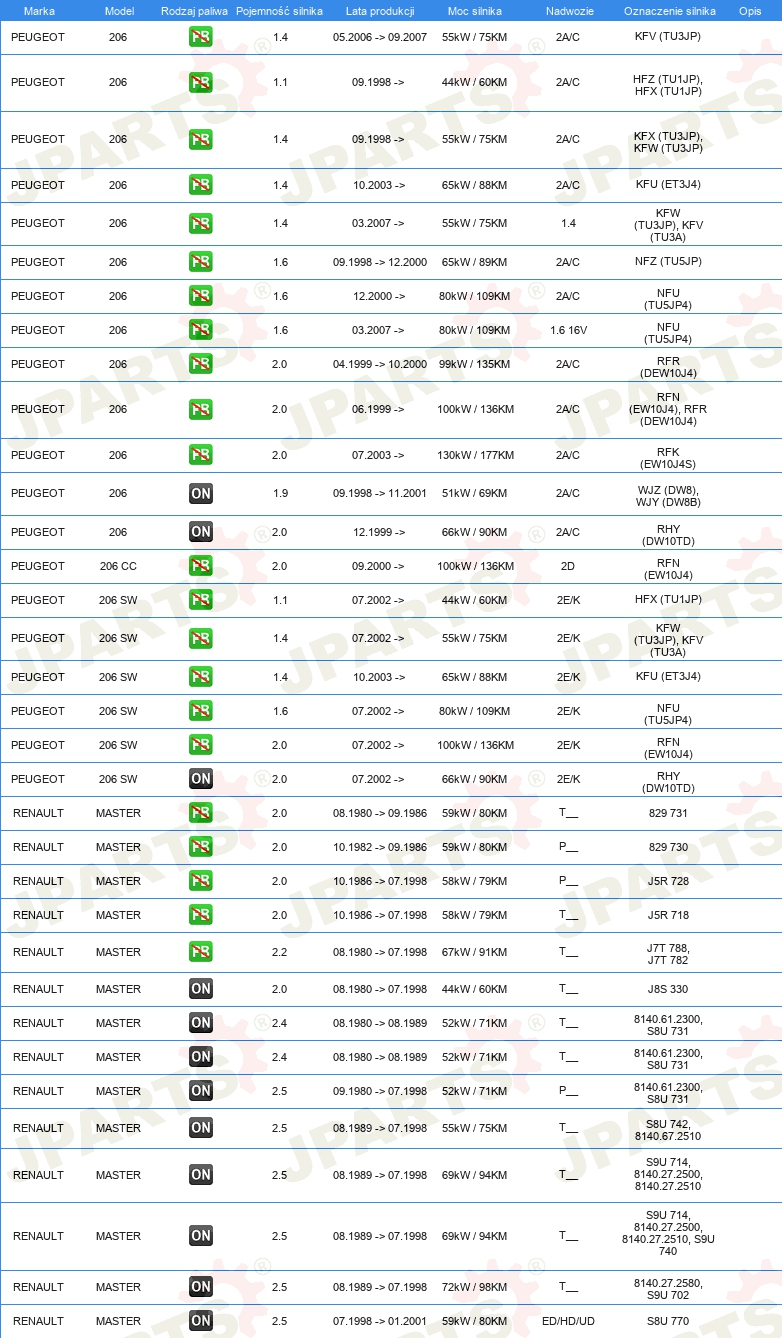Image resolution: width=782 pixels, height=1338 pixels.
Task: Click the '67kW / 91KM' power cell
Action: 475,953
